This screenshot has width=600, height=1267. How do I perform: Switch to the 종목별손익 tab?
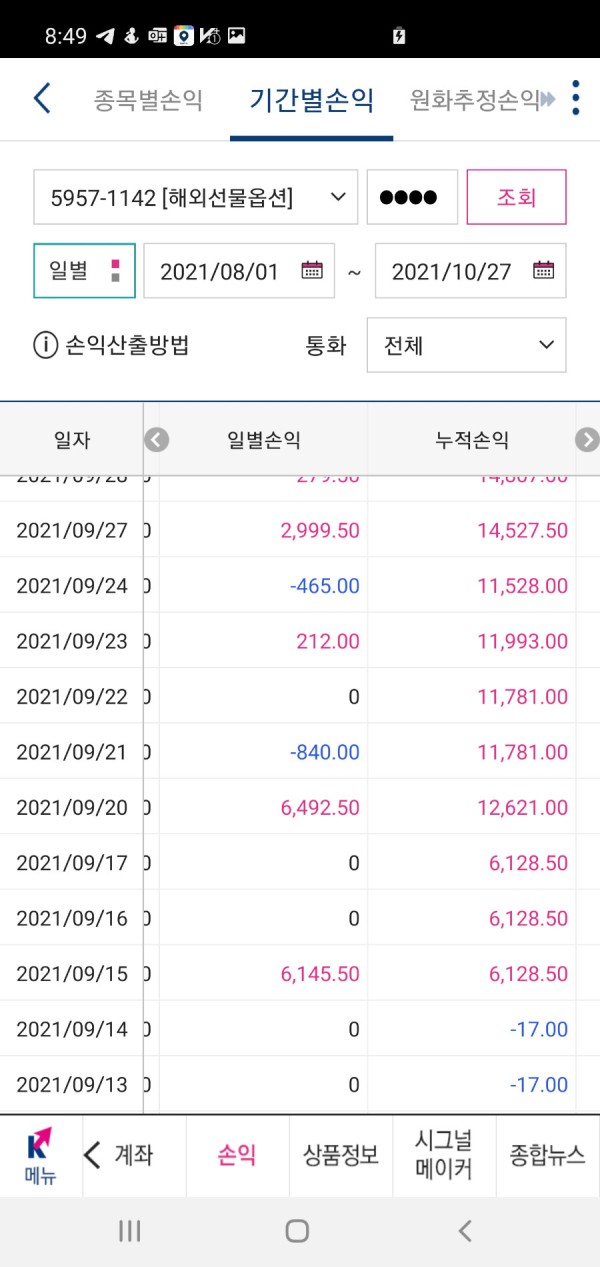[x=148, y=100]
